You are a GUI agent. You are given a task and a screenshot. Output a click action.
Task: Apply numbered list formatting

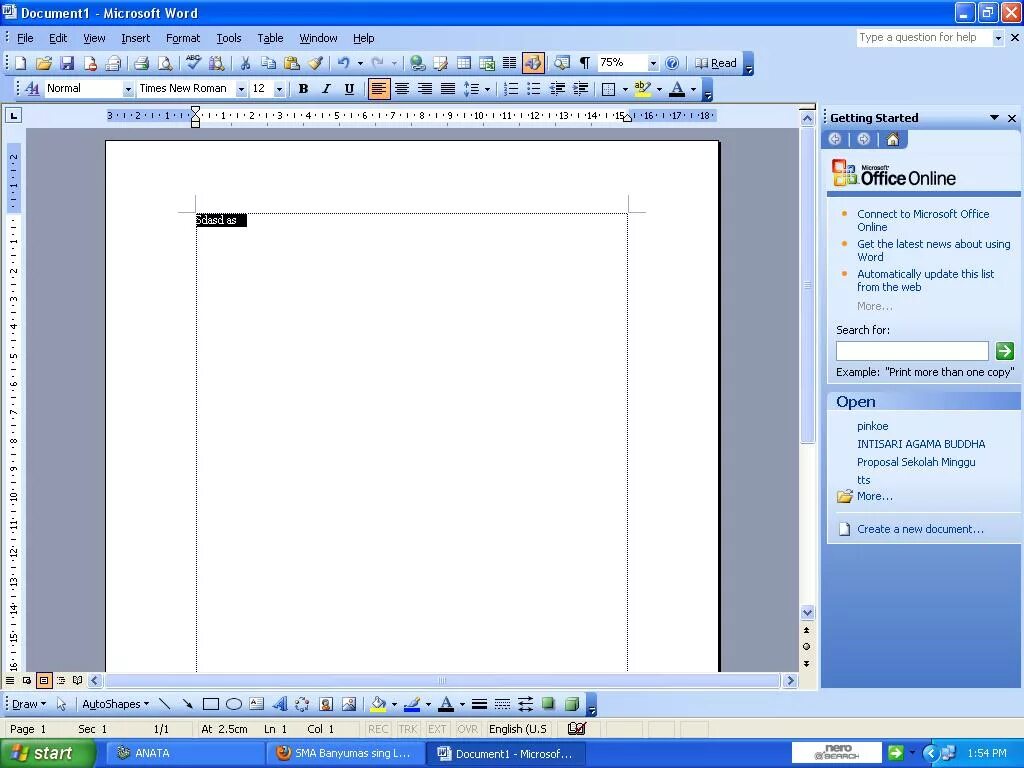[511, 89]
